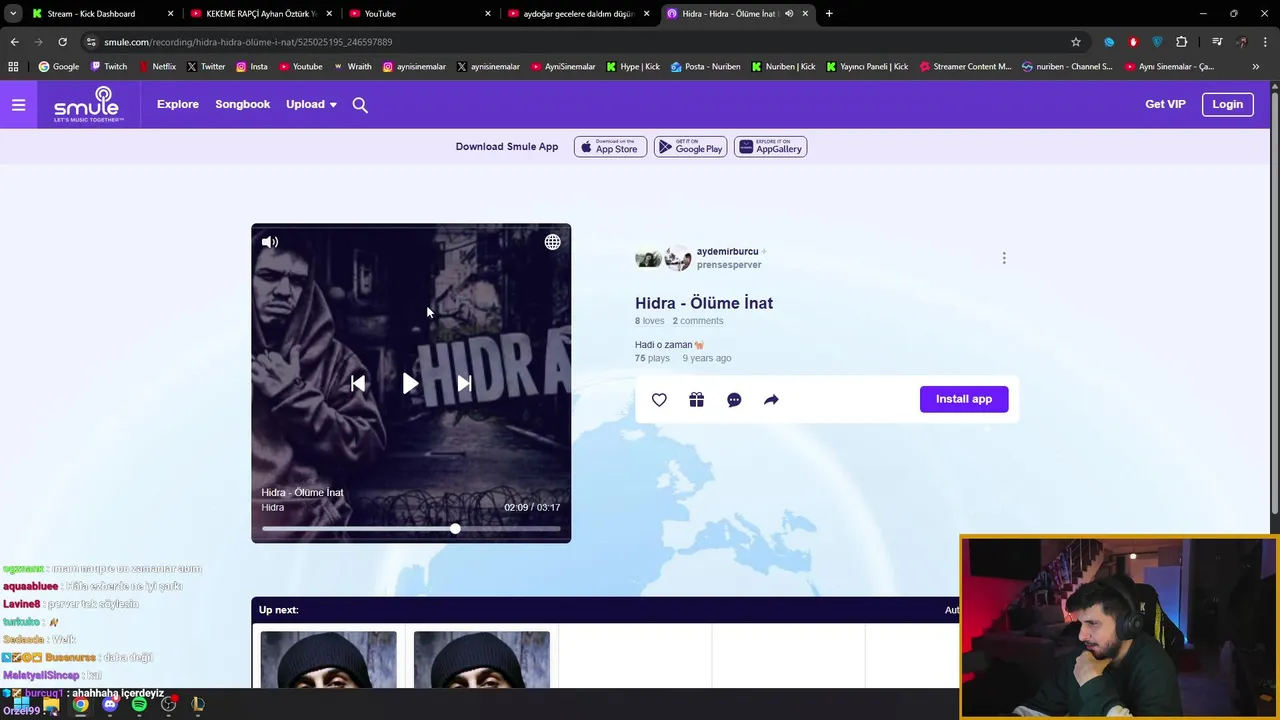Screen dimensions: 1280x720
Task: Skip to the next recording
Action: 464,384
